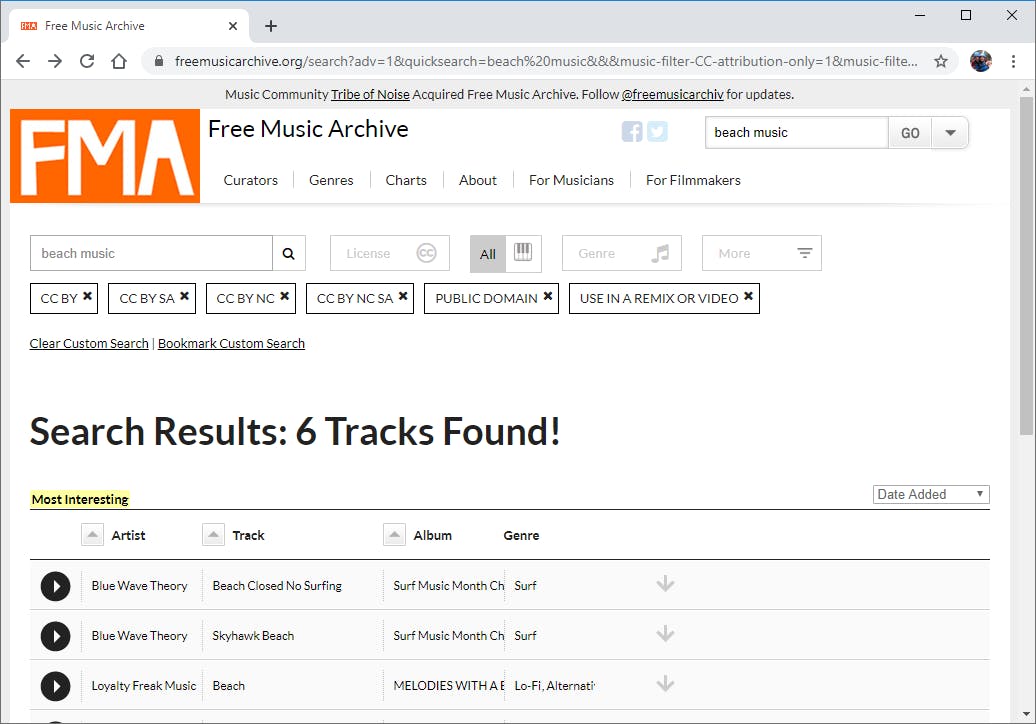Go to the Charts menu item
This screenshot has width=1036, height=724.
coord(406,180)
